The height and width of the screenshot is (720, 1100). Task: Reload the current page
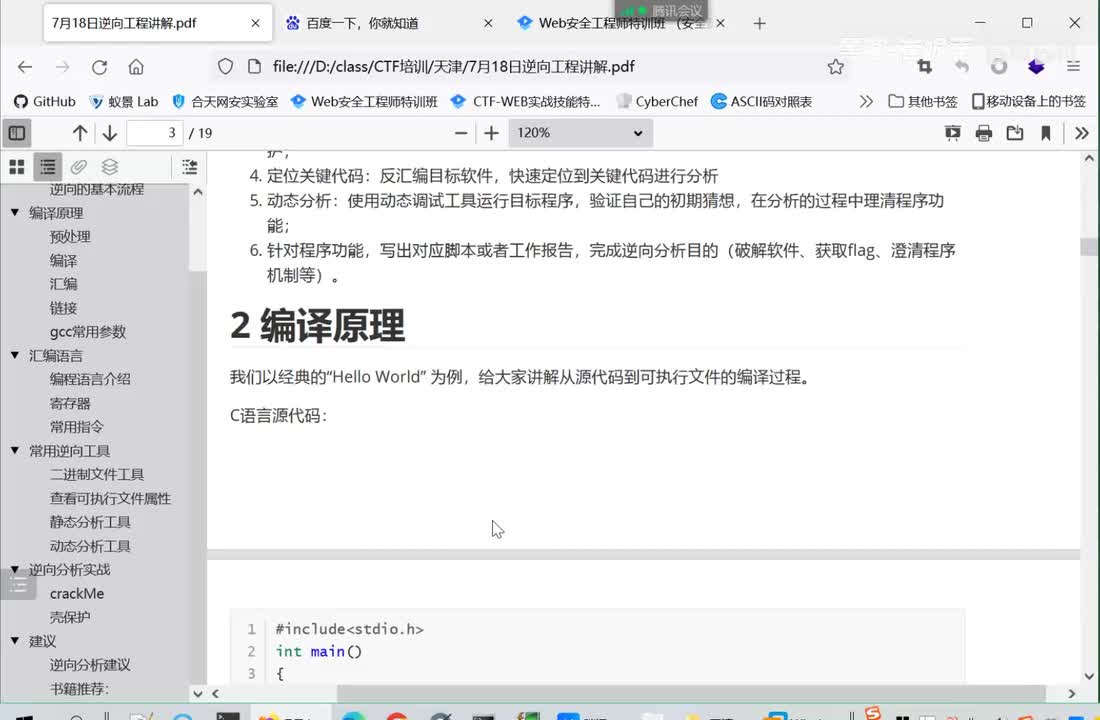100,67
